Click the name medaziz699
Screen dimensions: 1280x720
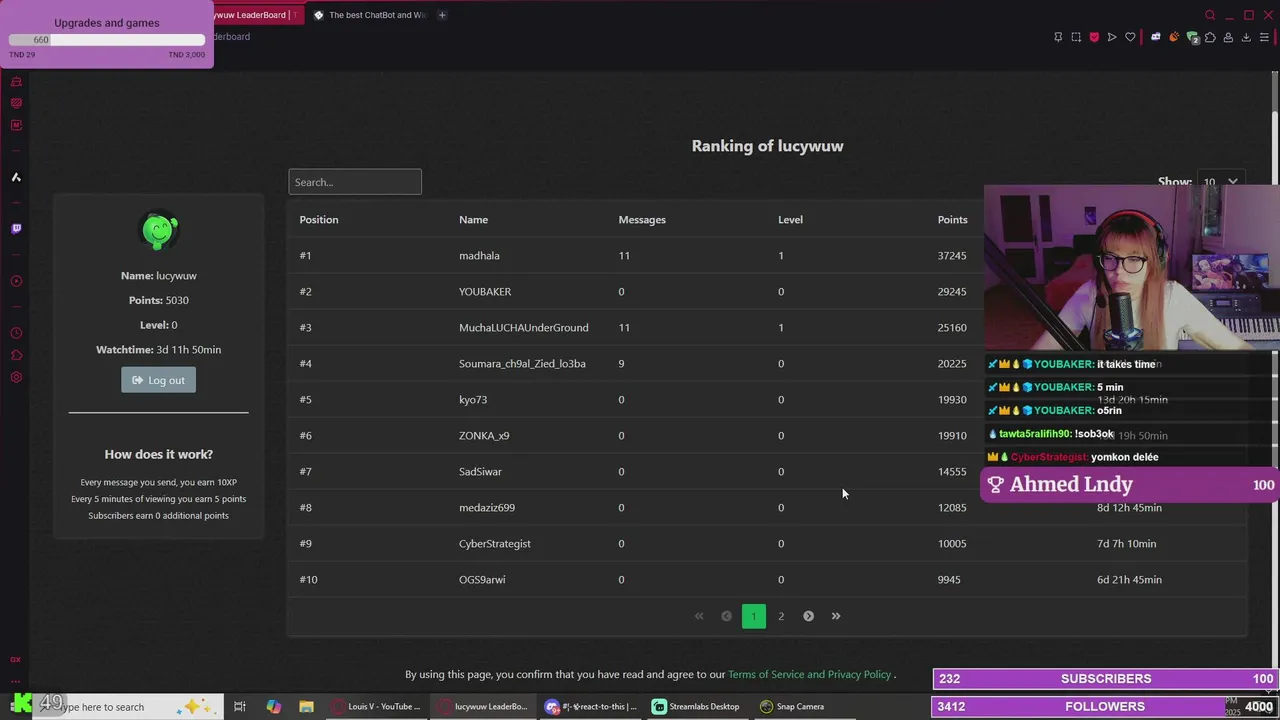(487, 508)
